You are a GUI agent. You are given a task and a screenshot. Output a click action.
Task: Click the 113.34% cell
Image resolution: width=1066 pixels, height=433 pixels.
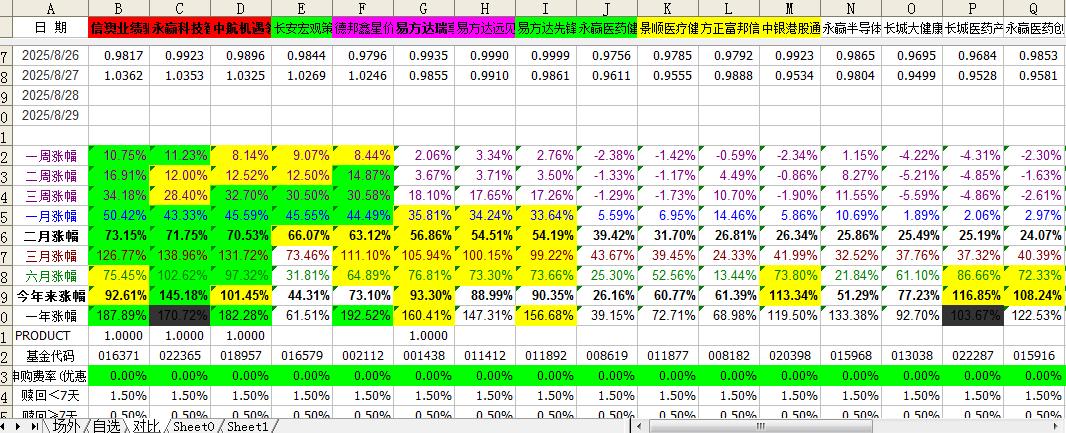pos(790,296)
